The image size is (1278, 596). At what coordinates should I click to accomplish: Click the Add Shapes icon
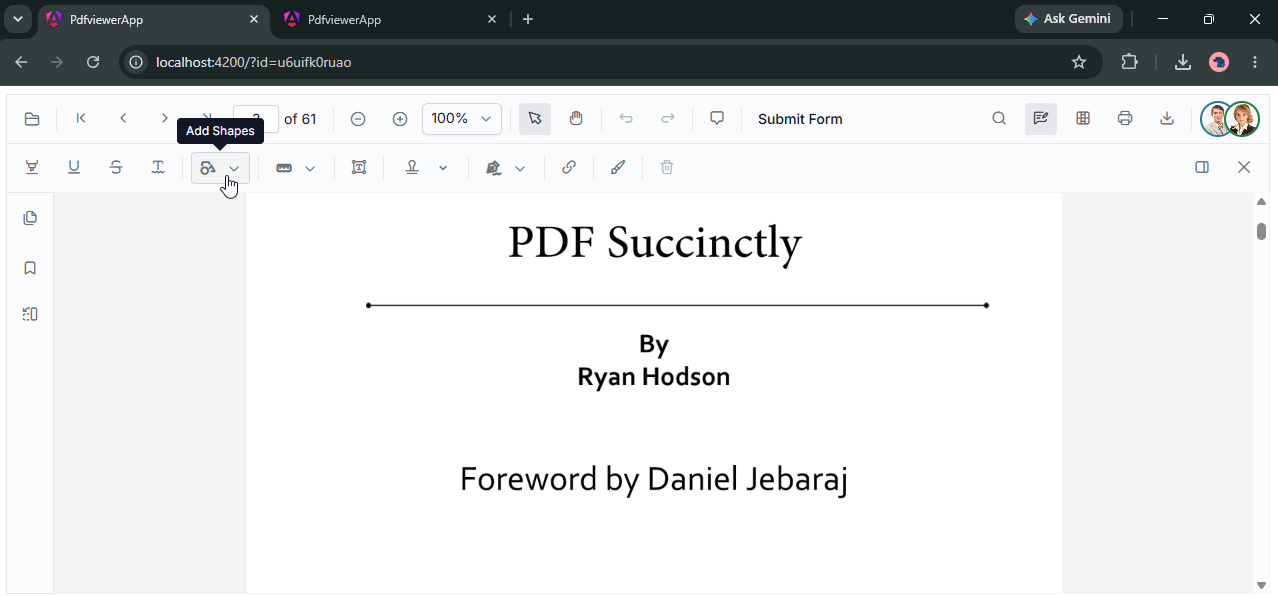(208, 168)
